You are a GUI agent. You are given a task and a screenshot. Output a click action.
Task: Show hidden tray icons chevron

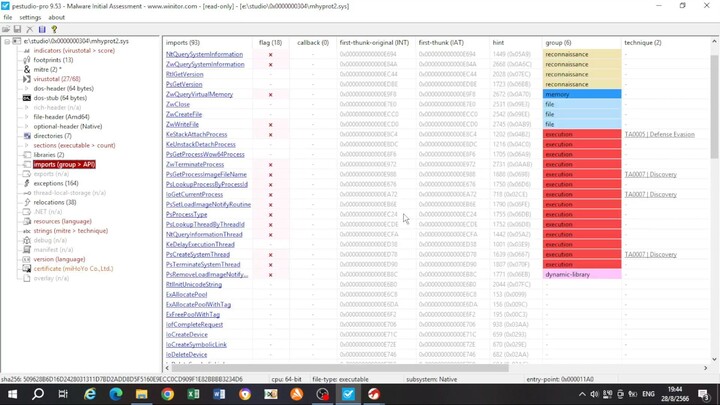tap(582, 394)
